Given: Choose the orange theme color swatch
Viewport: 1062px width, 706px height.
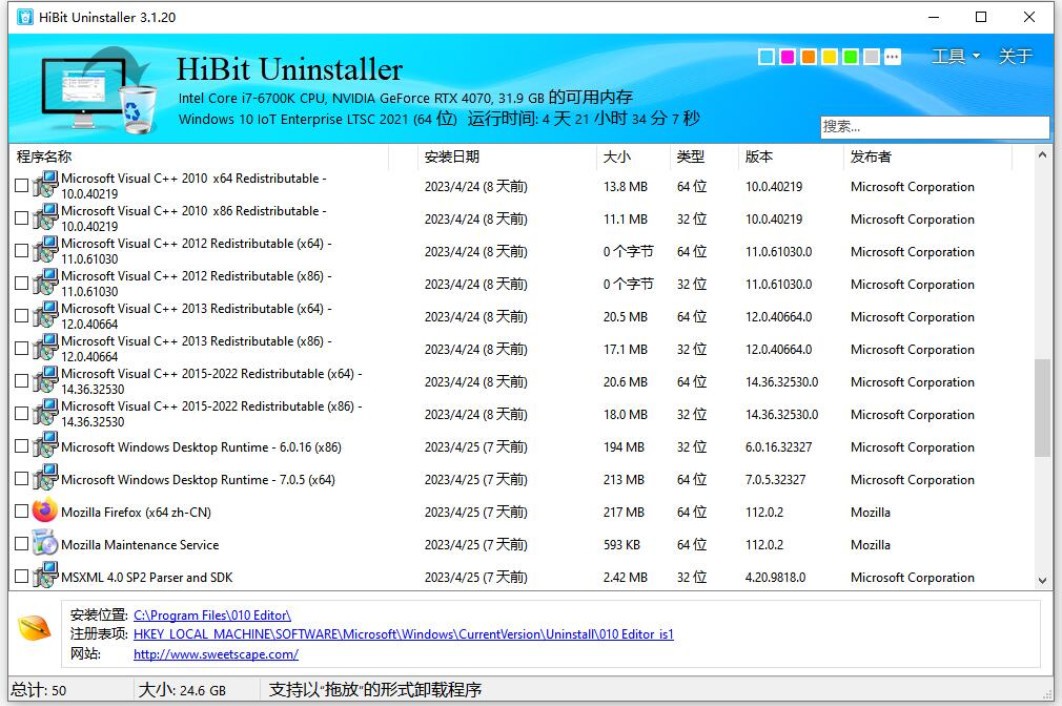Looking at the screenshot, I should [809, 57].
